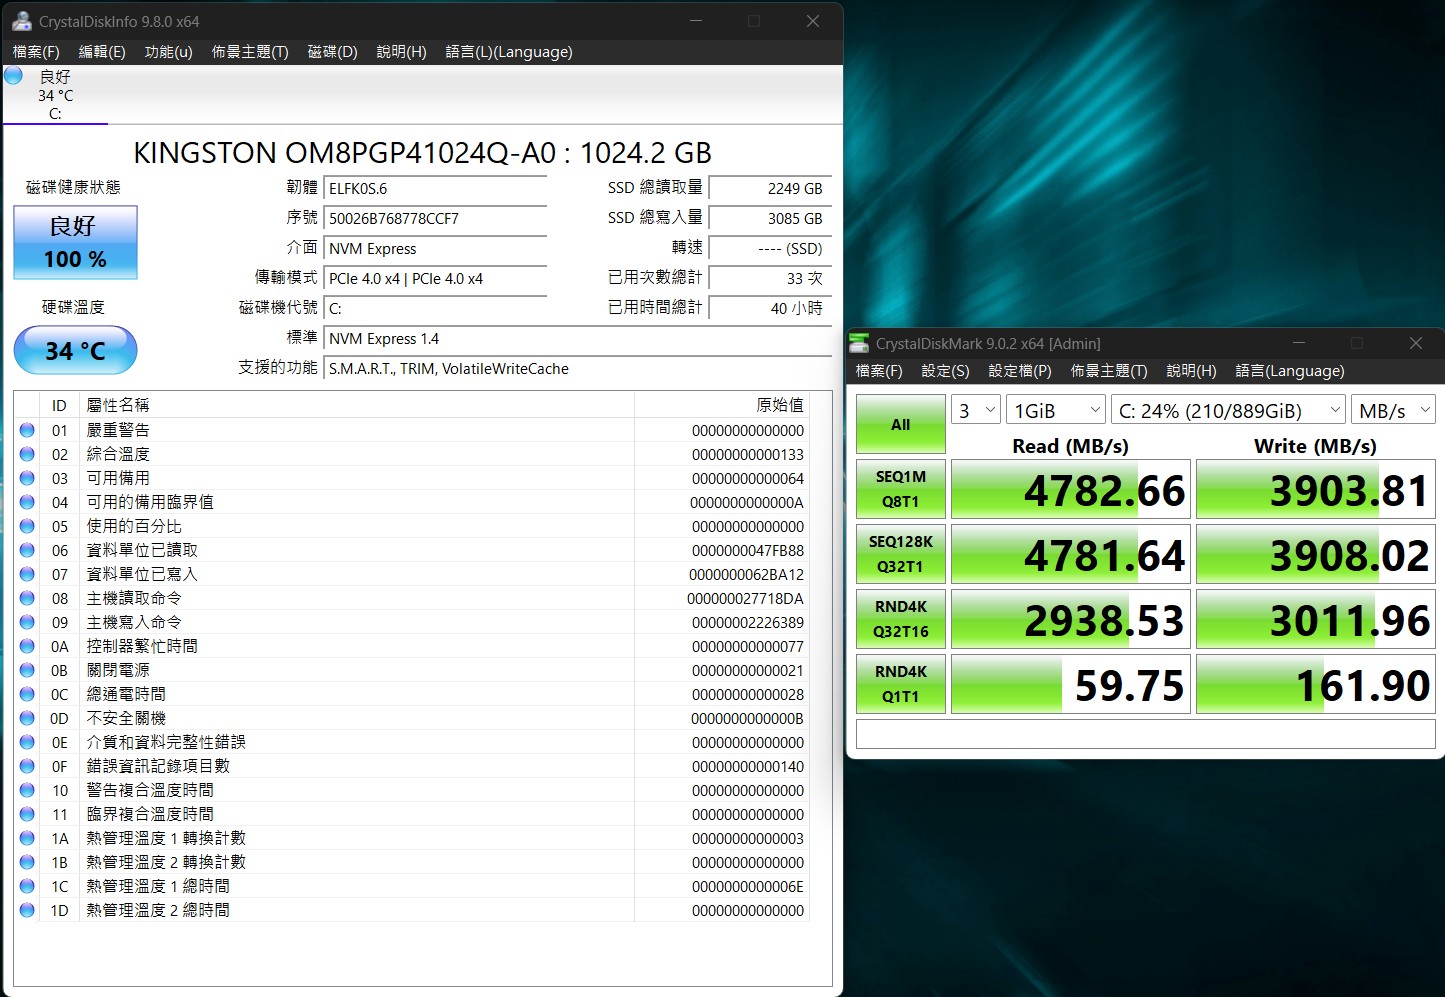Click SEQ128K Q32T1 write result 3908.02
The height and width of the screenshot is (997, 1445).
[x=1316, y=554]
